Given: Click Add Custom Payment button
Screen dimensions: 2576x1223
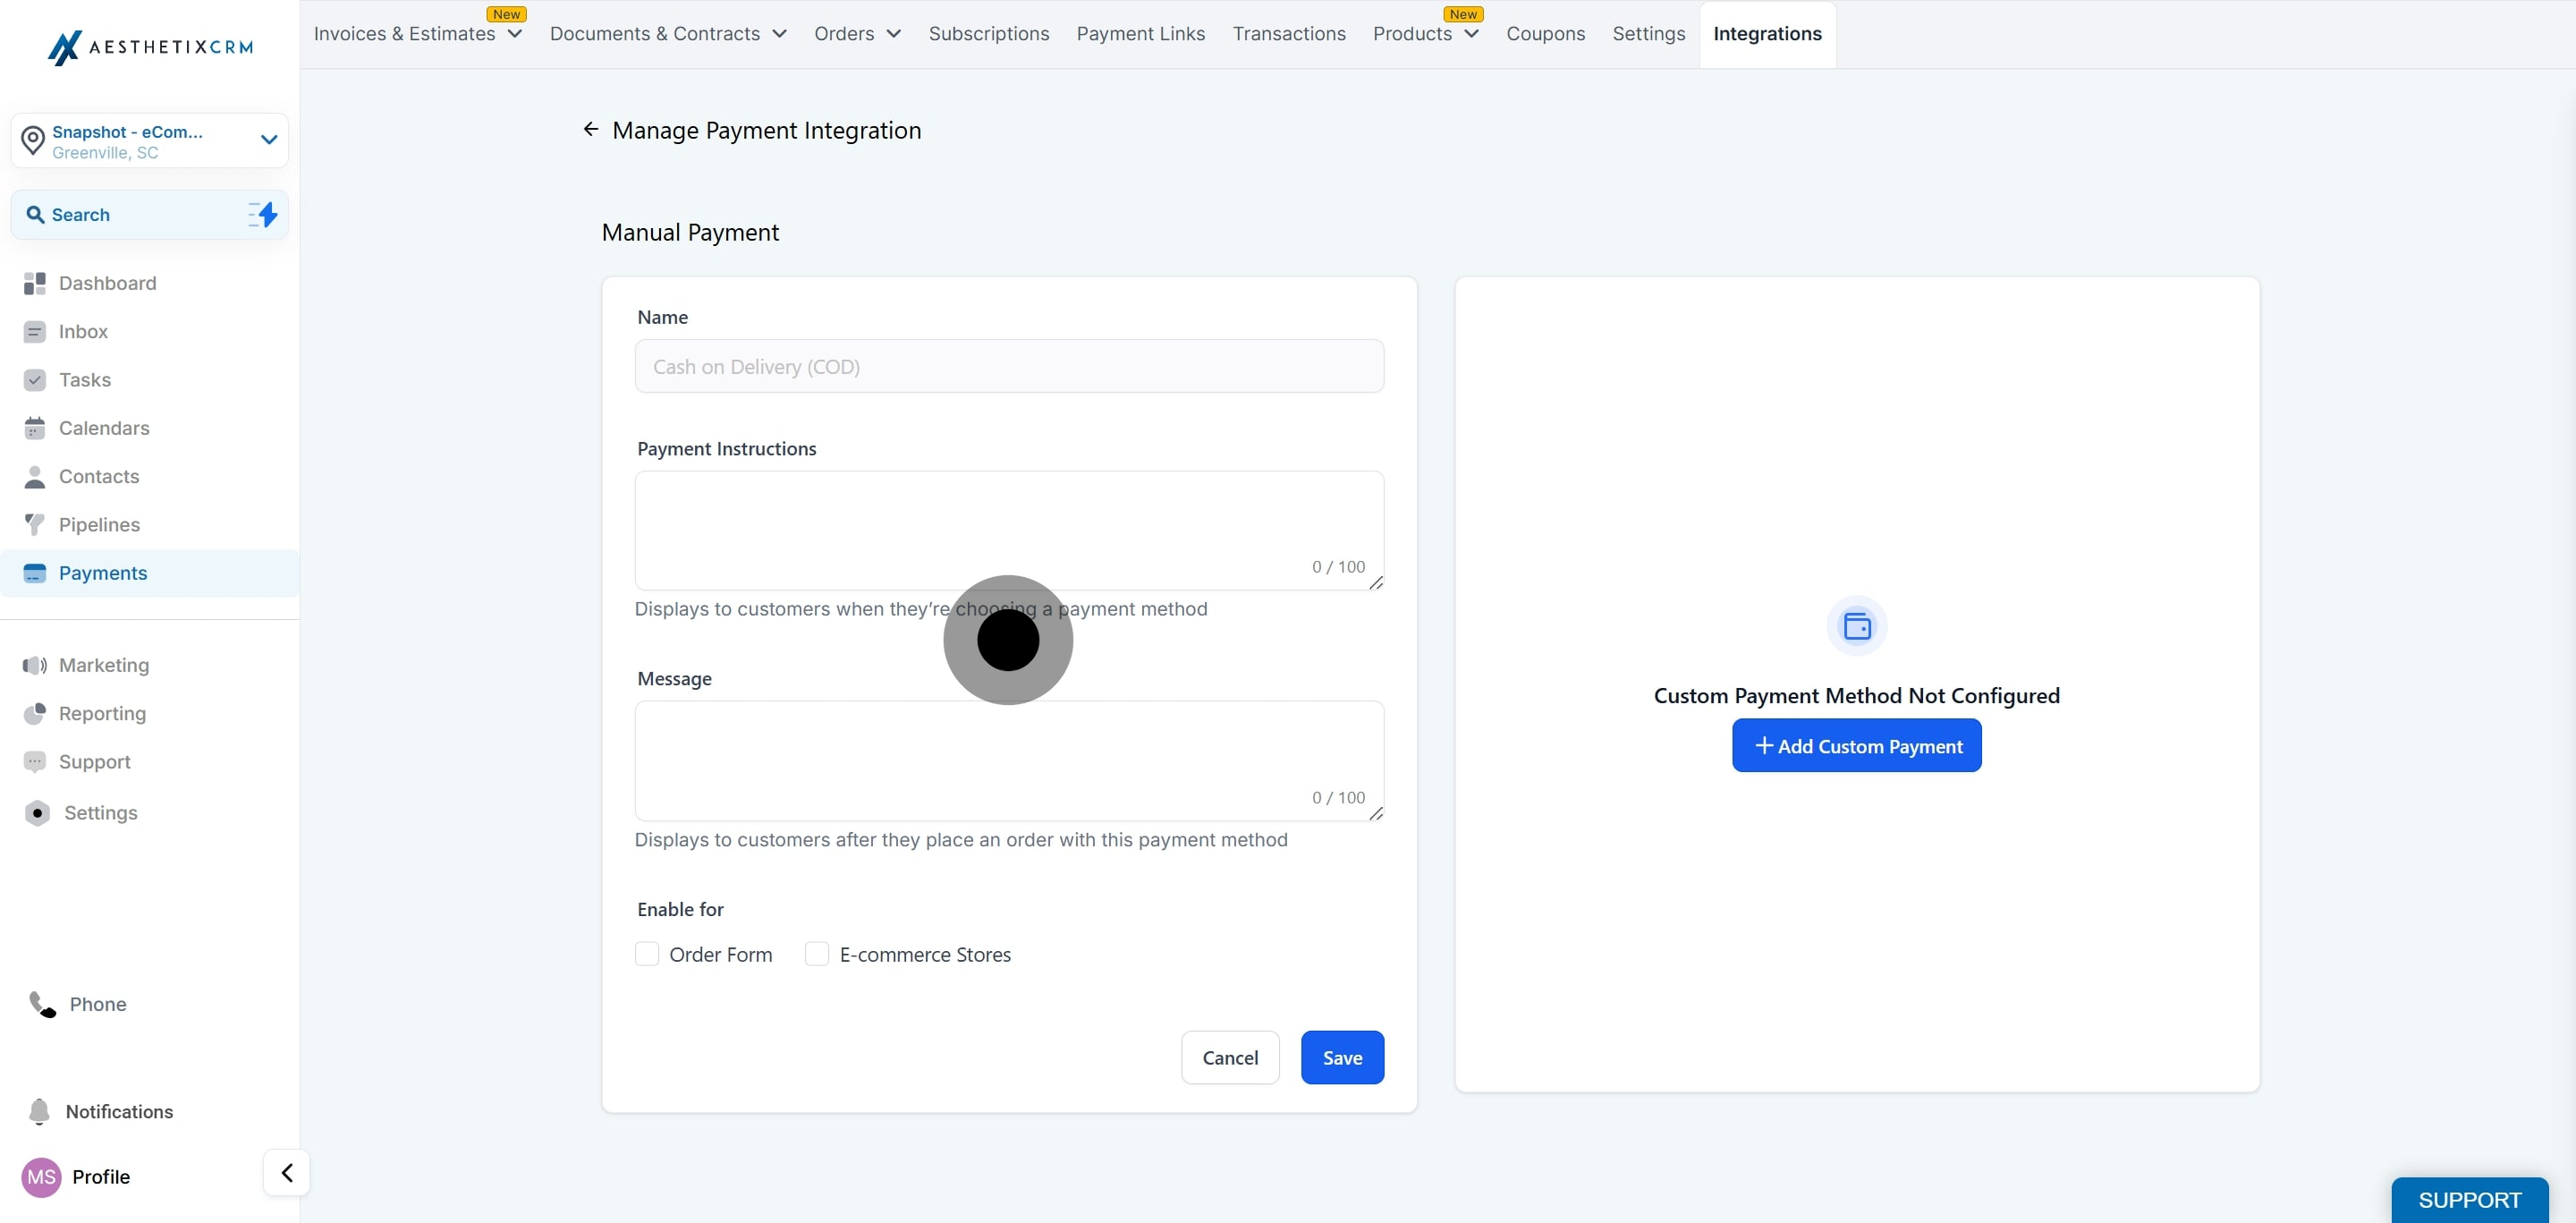Looking at the screenshot, I should [1856, 745].
